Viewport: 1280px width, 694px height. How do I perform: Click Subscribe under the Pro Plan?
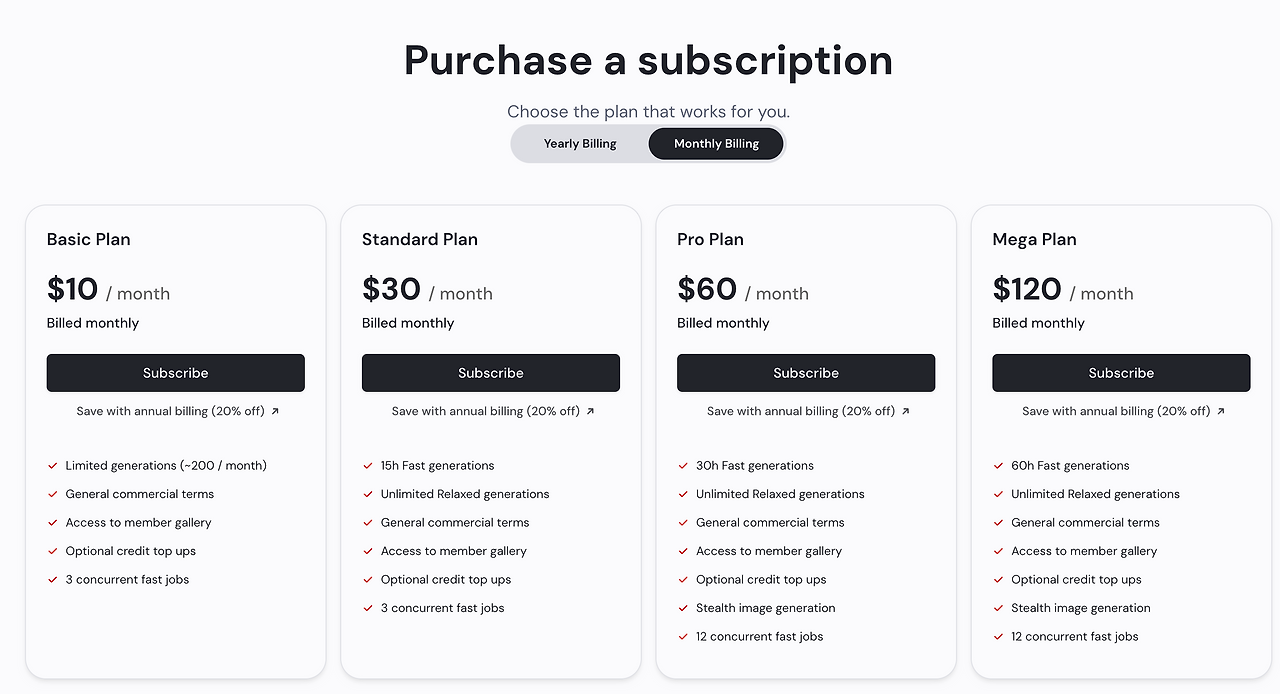(x=806, y=373)
